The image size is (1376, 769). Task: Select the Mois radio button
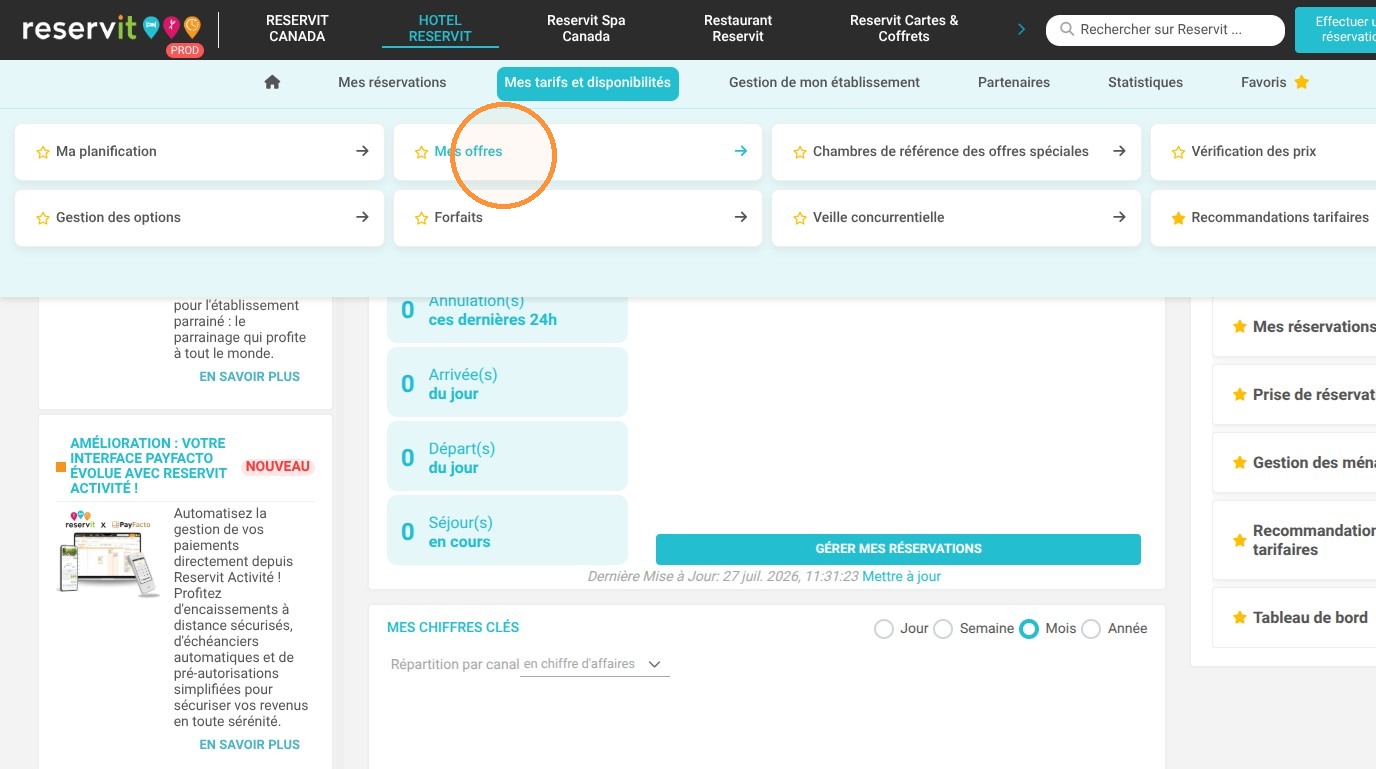tap(1029, 629)
